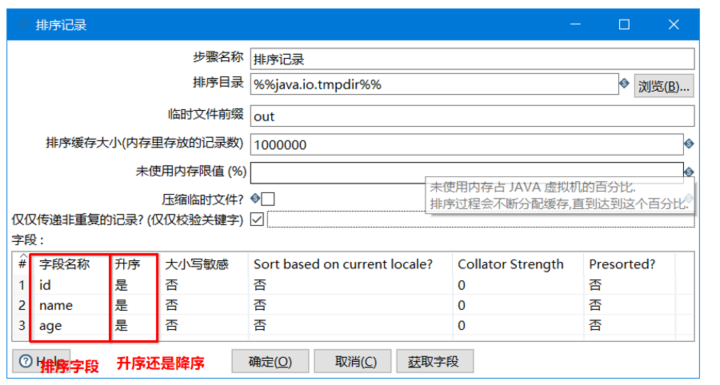Screen dimensions: 720x385
Task: Confirm with 确定(O) button
Action: pyautogui.click(x=270, y=362)
